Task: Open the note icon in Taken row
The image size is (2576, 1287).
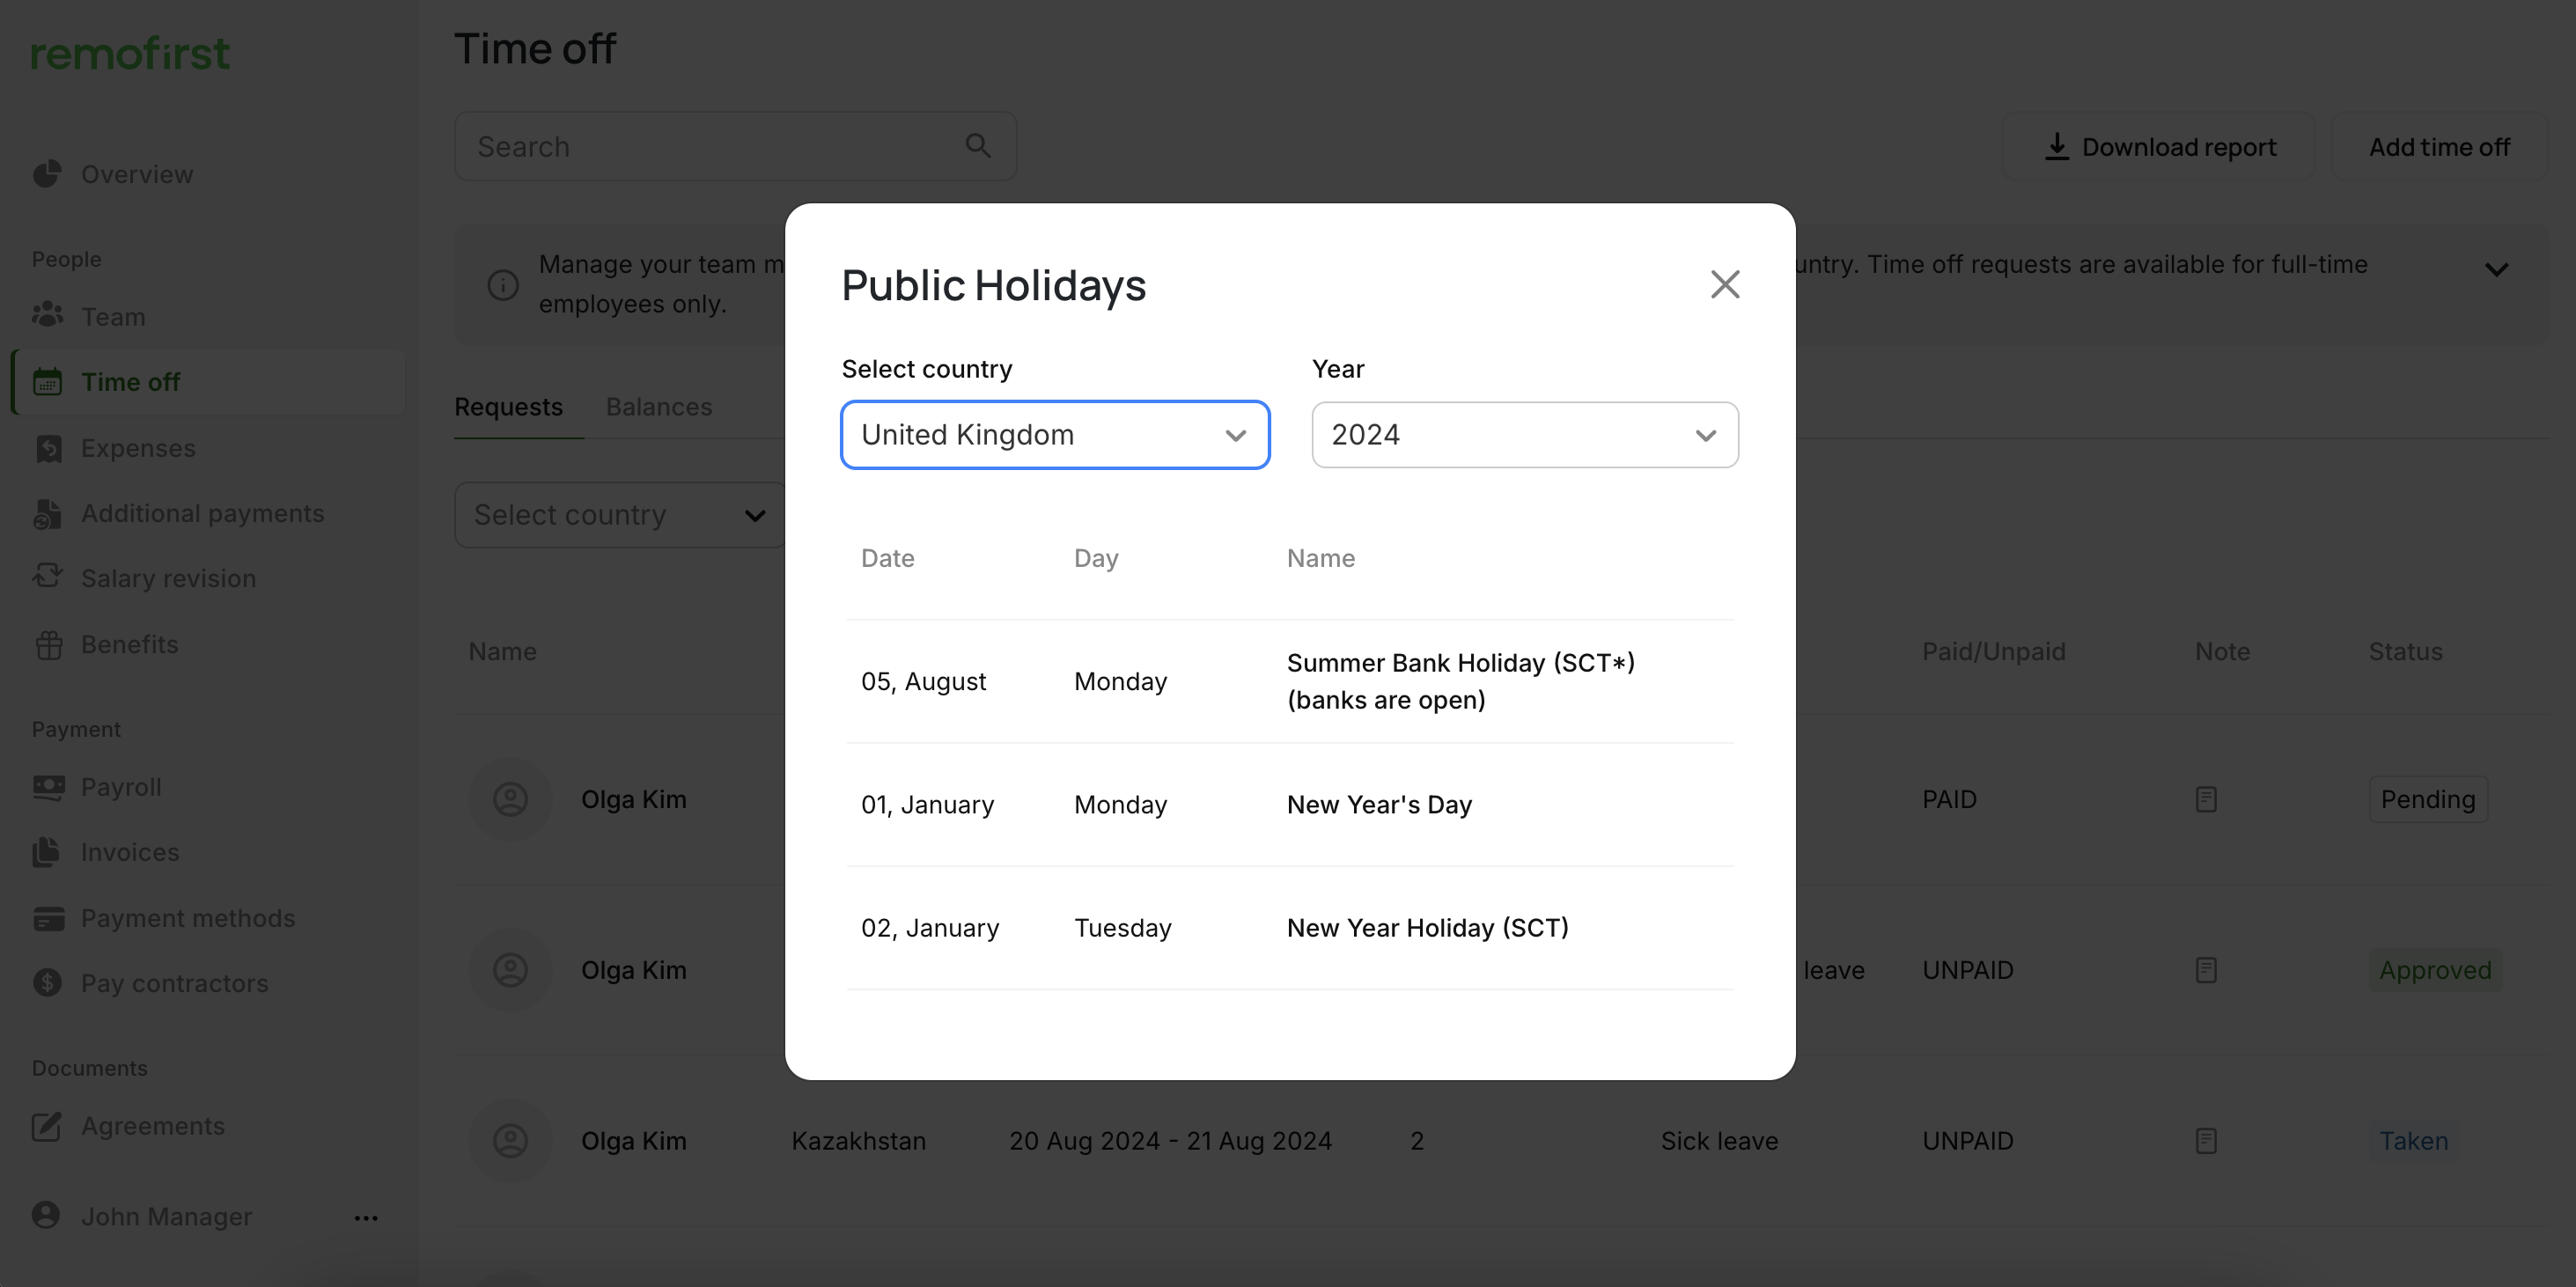Action: click(2206, 1141)
